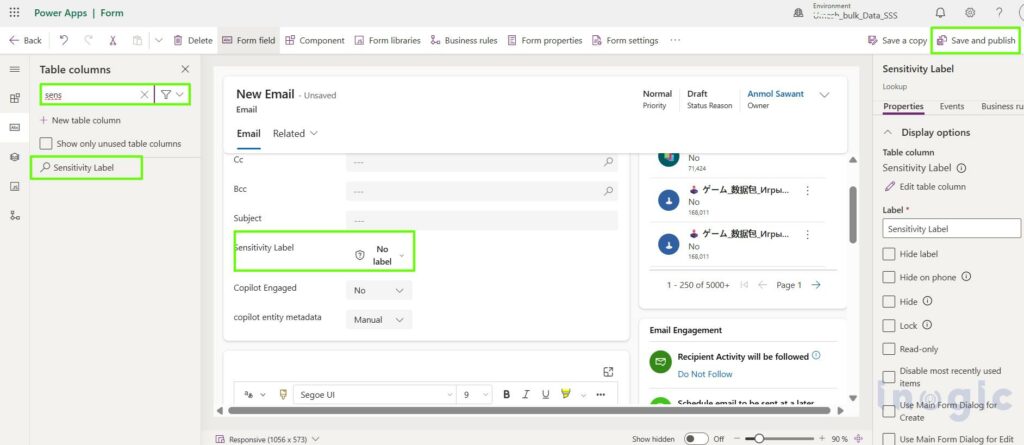The width and height of the screenshot is (1024, 445).
Task: Open the business rules sidebar icon
Action: tap(14, 216)
